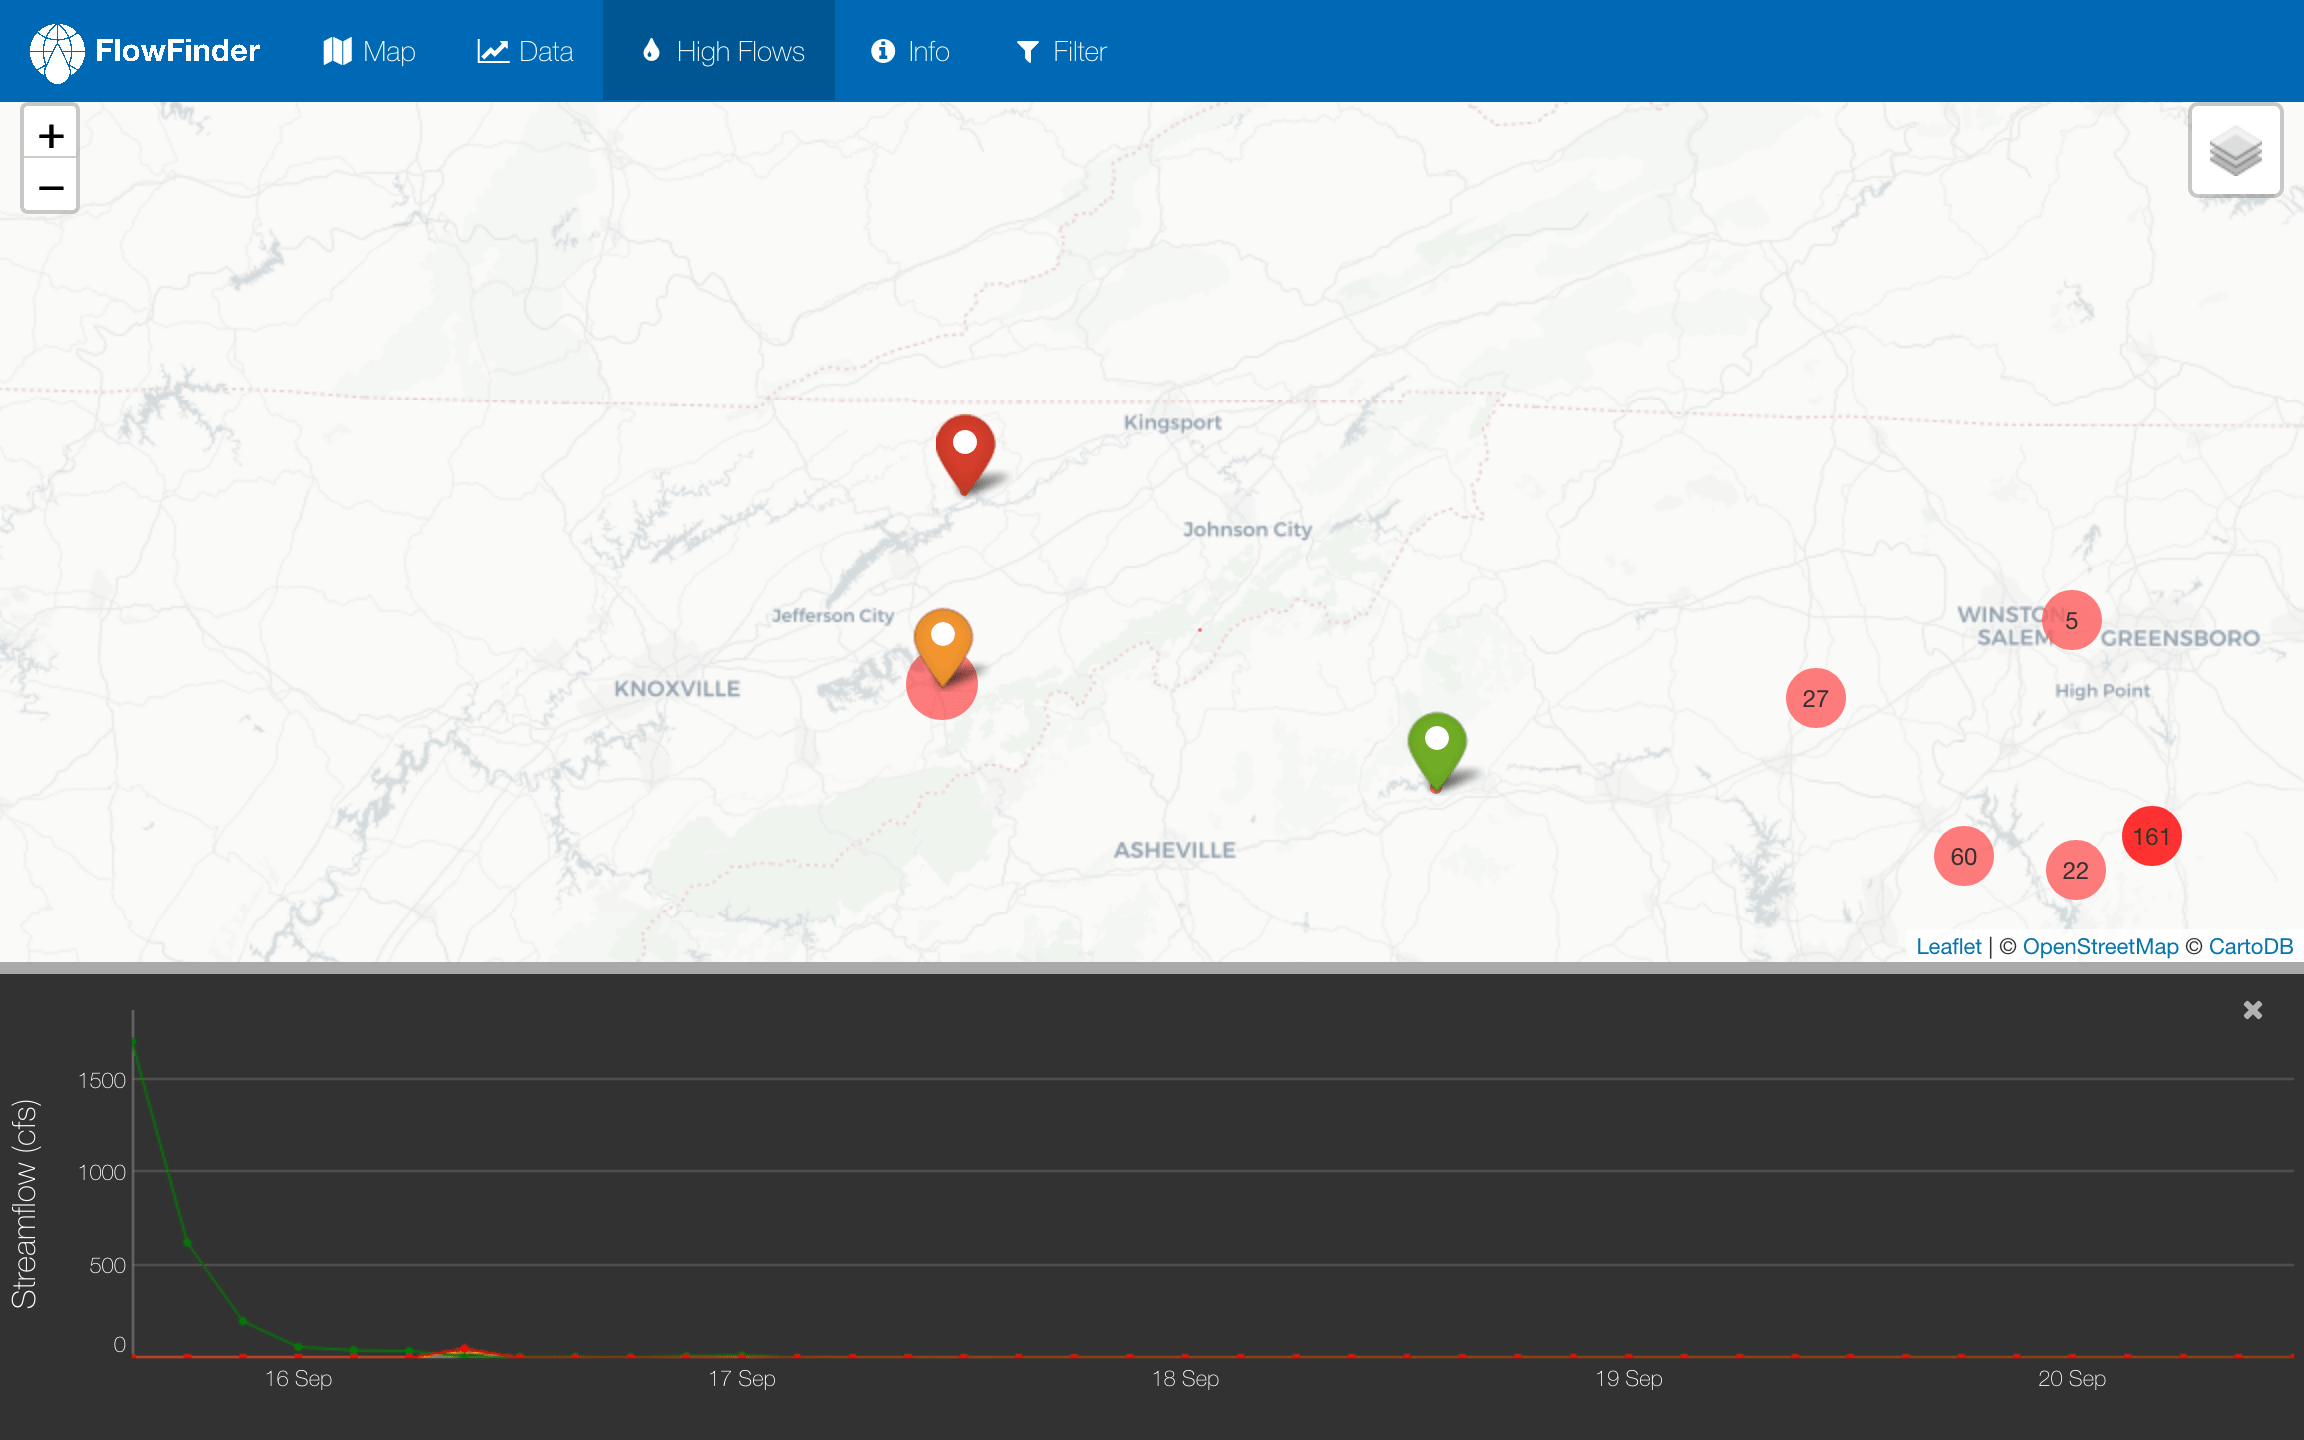Image resolution: width=2304 pixels, height=1440 pixels.
Task: Expand the cluster marker labeled 22
Action: pos(2075,870)
